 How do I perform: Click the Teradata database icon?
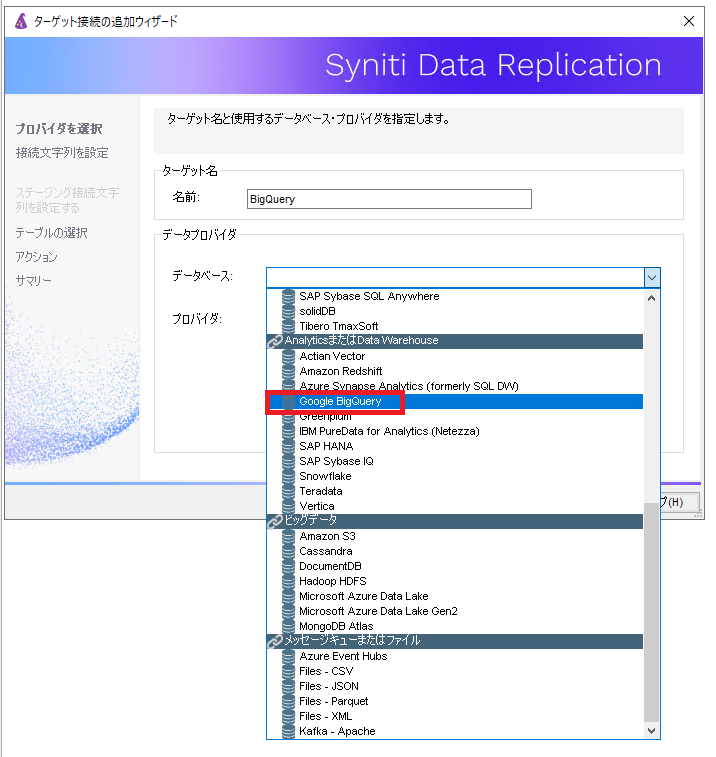tap(288, 491)
